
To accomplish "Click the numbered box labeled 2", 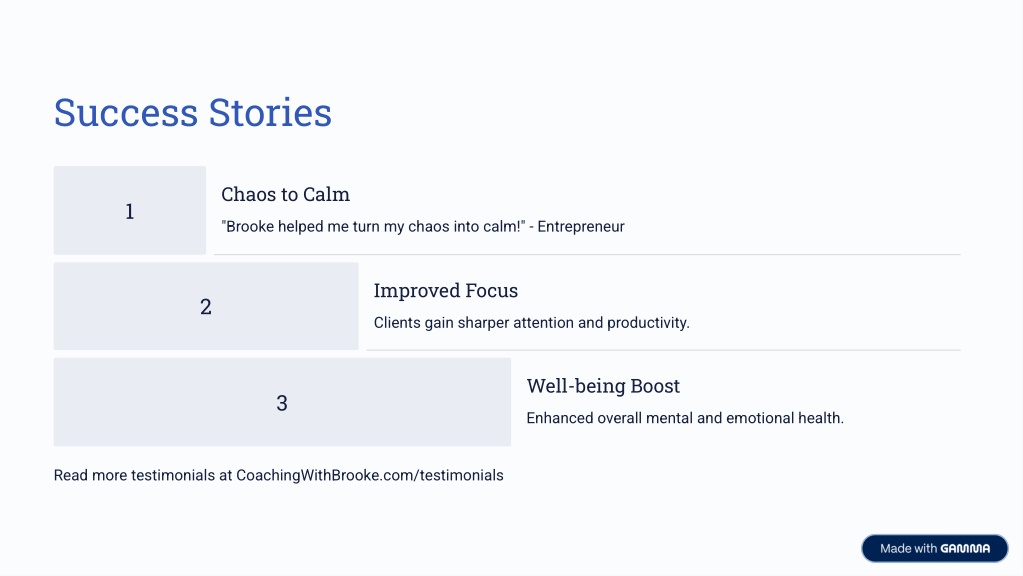I will coord(206,306).
